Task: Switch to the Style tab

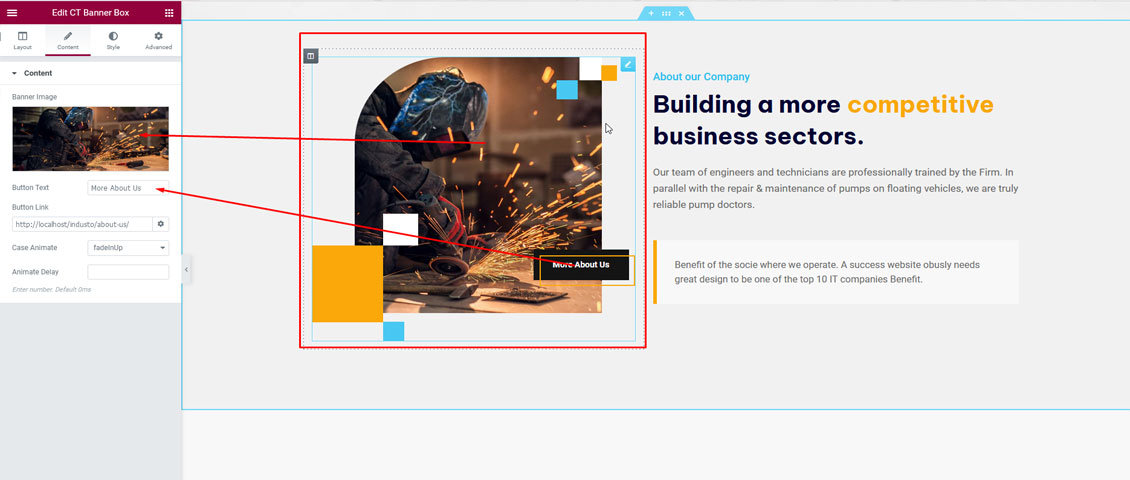Action: coord(113,41)
